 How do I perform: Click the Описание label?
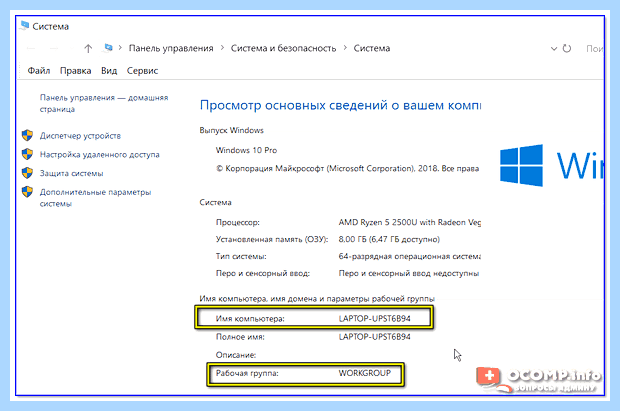pyautogui.click(x=236, y=355)
